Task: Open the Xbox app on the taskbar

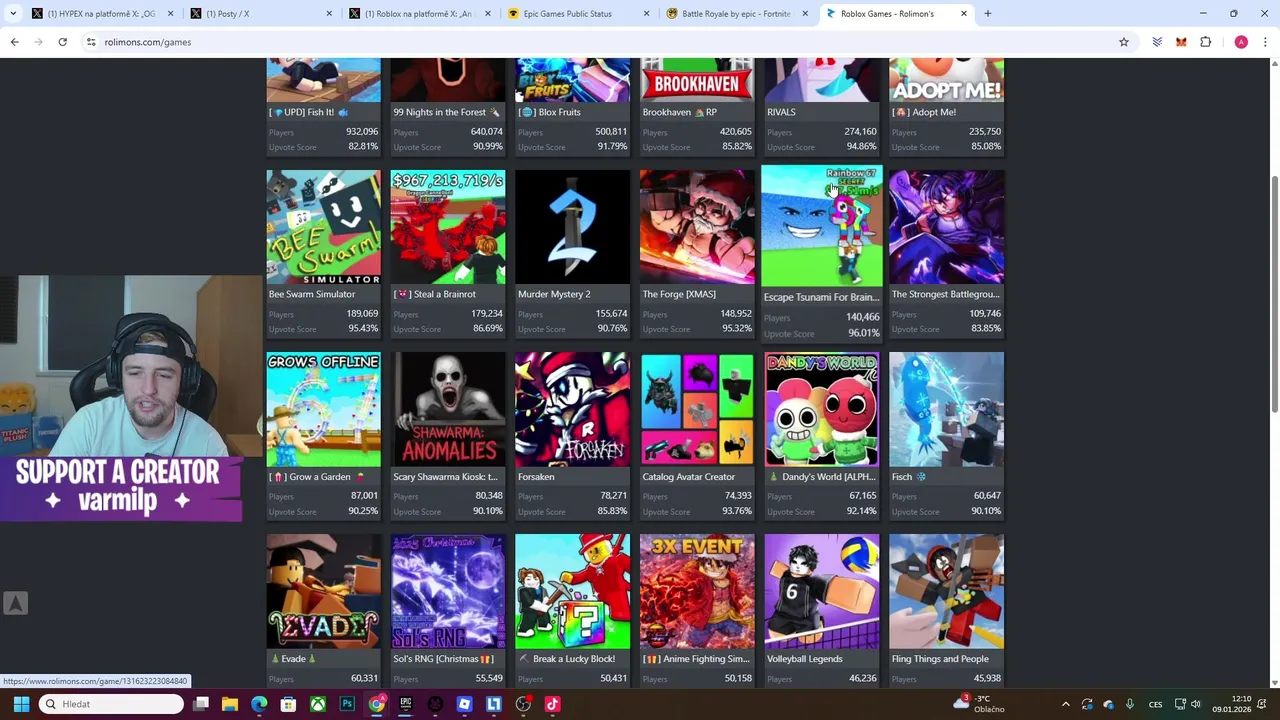Action: [317, 704]
